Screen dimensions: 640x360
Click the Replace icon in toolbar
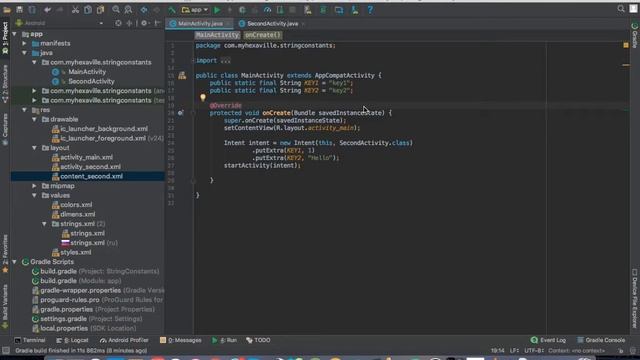[x=128, y=9]
